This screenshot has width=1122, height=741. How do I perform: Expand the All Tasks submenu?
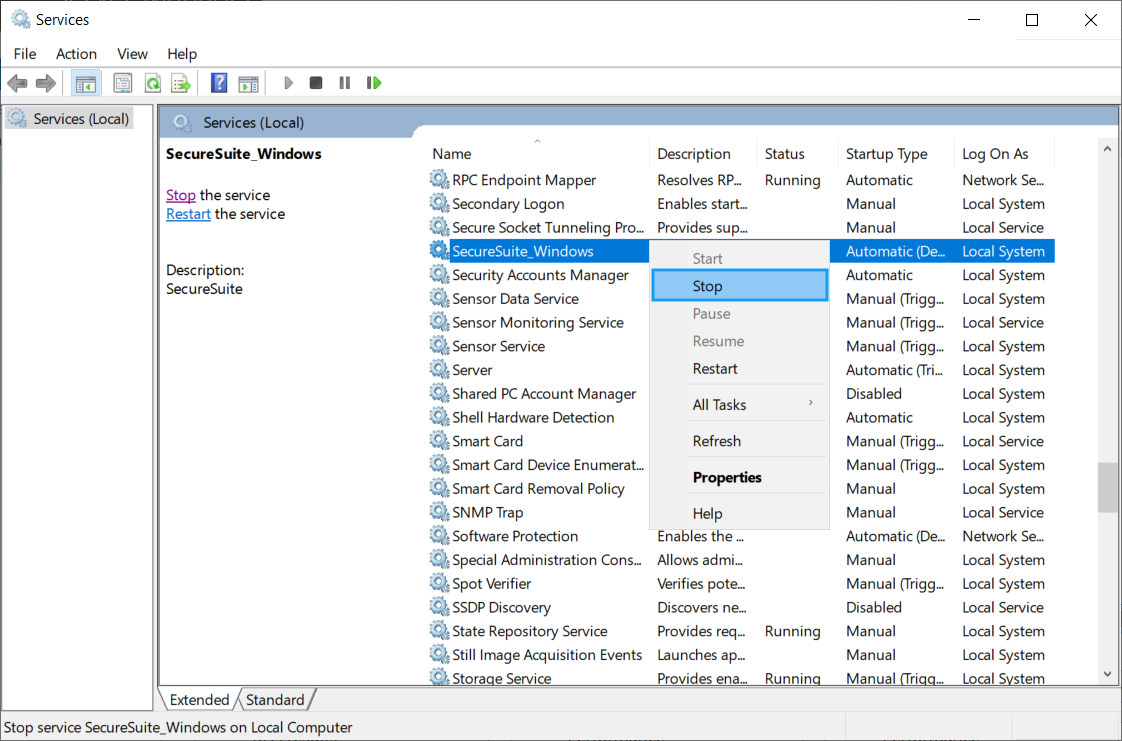pos(740,405)
